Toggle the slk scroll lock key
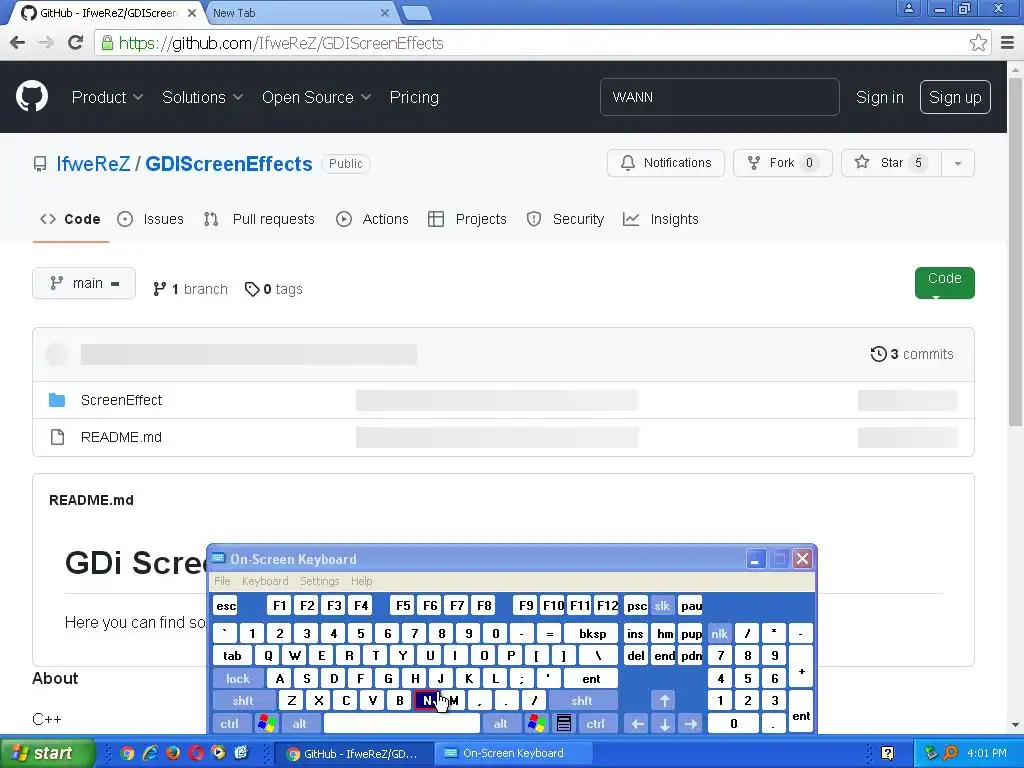1024x768 pixels. (662, 606)
